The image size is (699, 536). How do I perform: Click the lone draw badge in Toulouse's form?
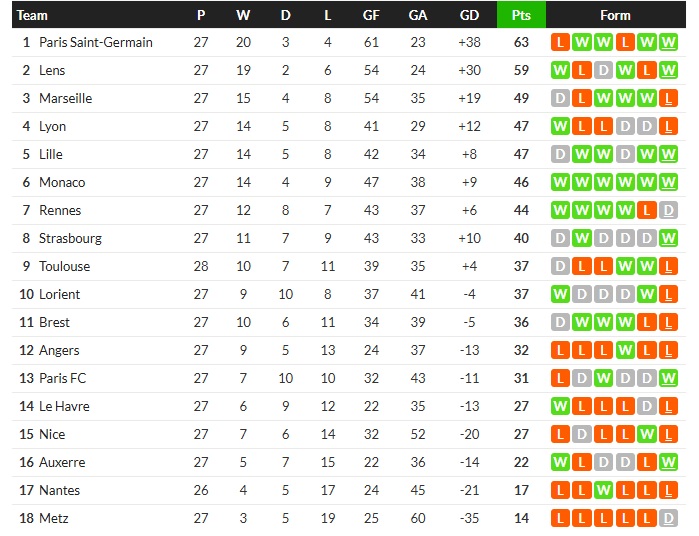tap(559, 267)
